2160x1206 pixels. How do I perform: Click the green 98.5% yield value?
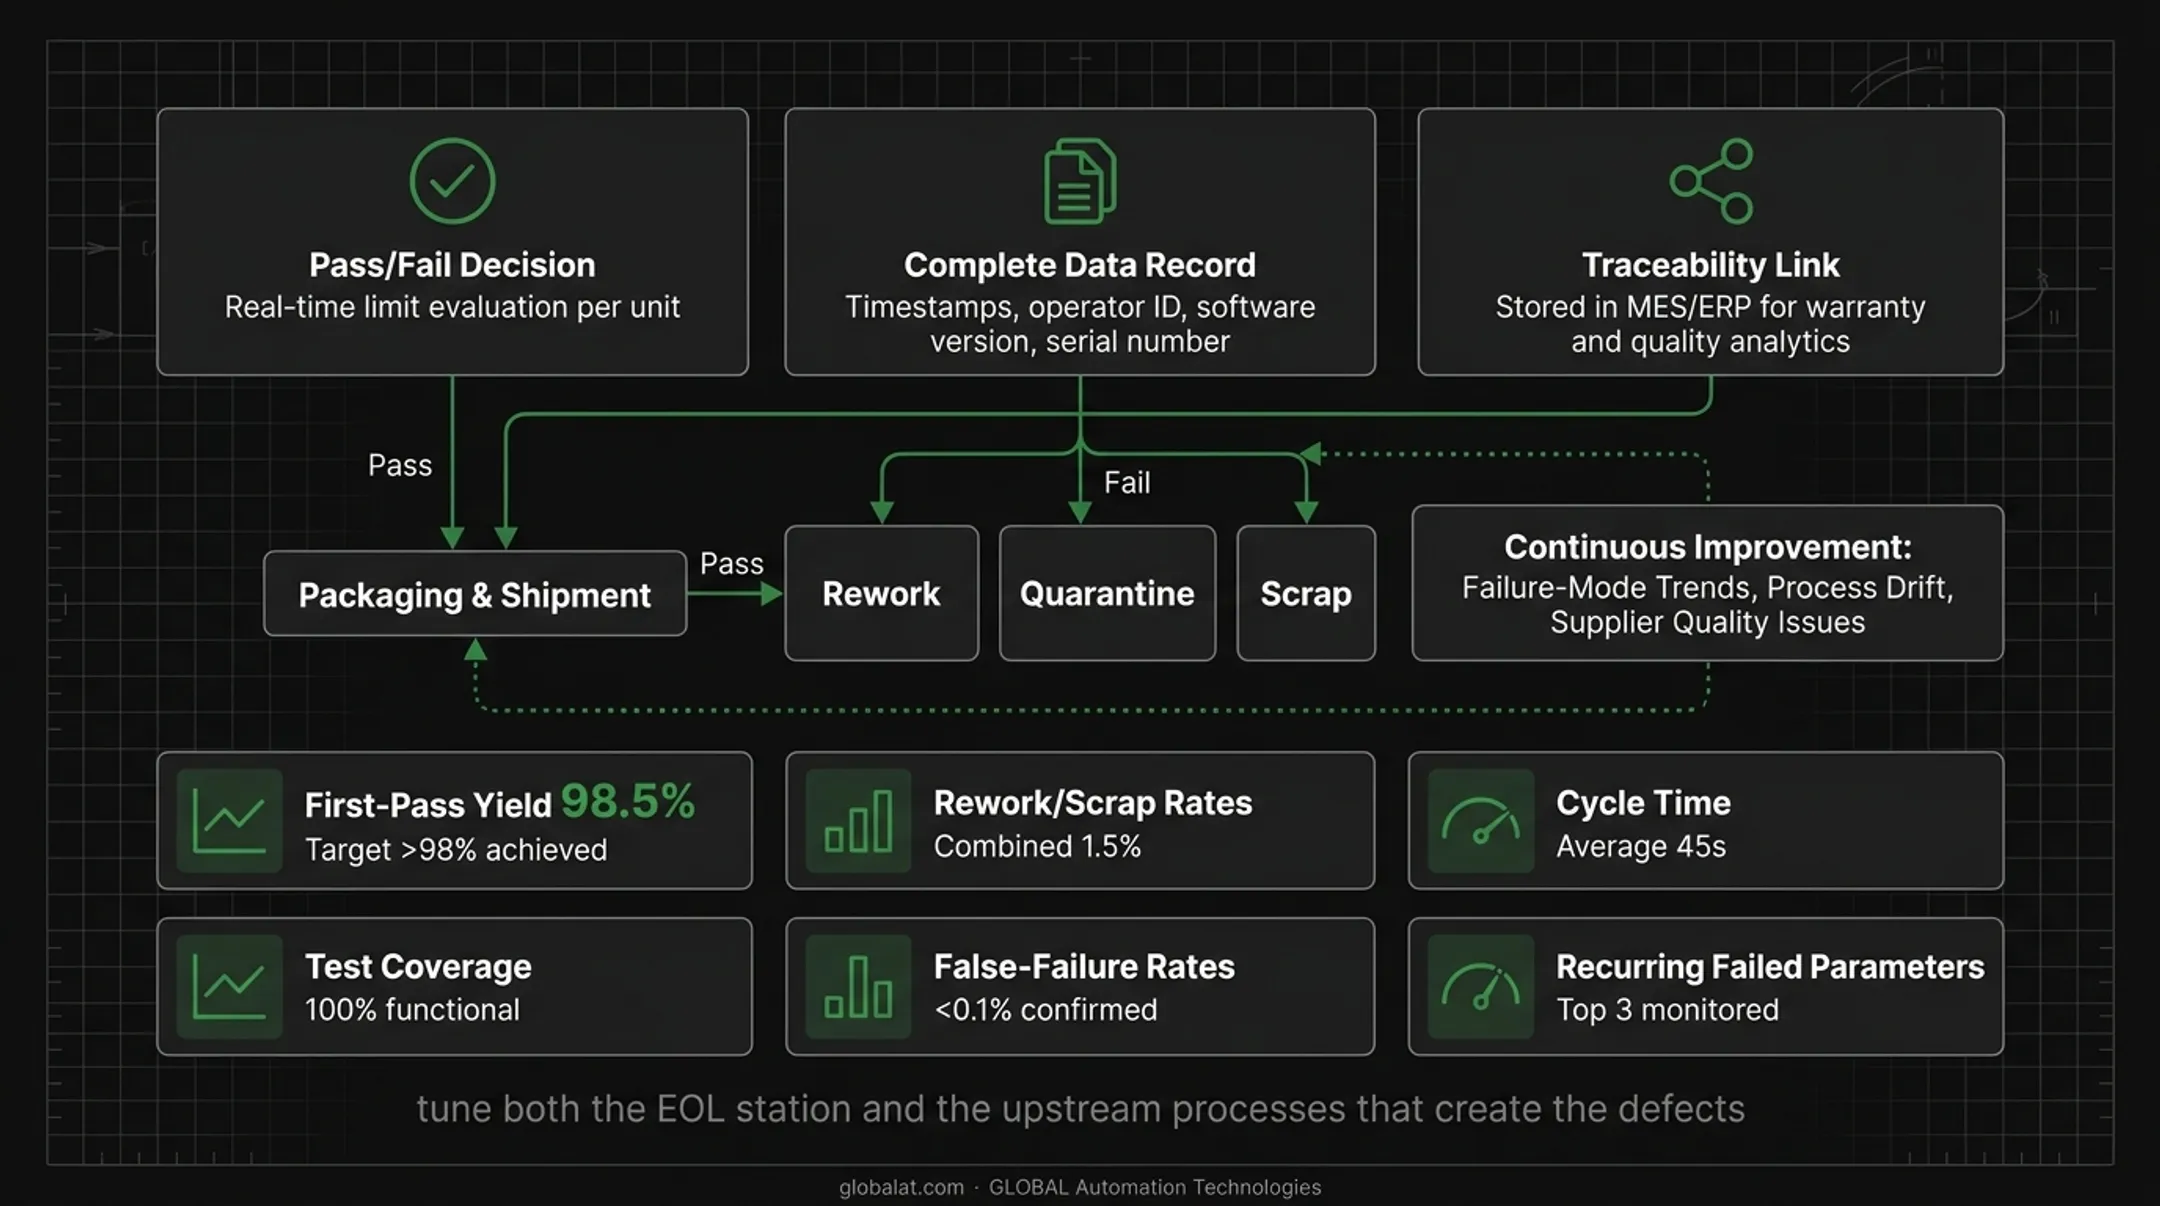[628, 801]
